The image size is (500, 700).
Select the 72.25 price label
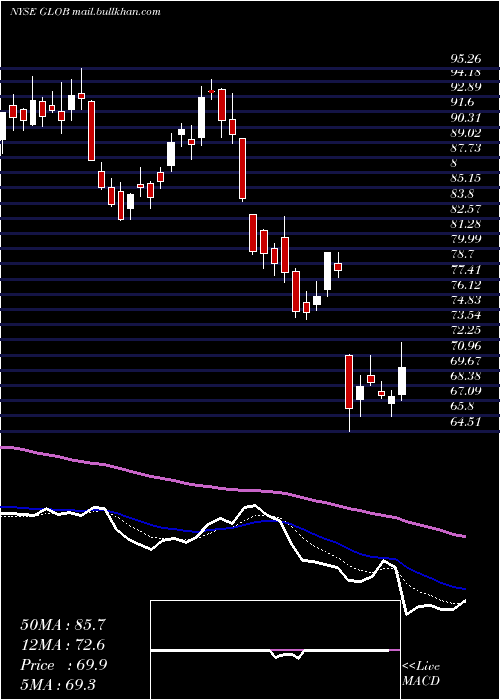click(466, 330)
